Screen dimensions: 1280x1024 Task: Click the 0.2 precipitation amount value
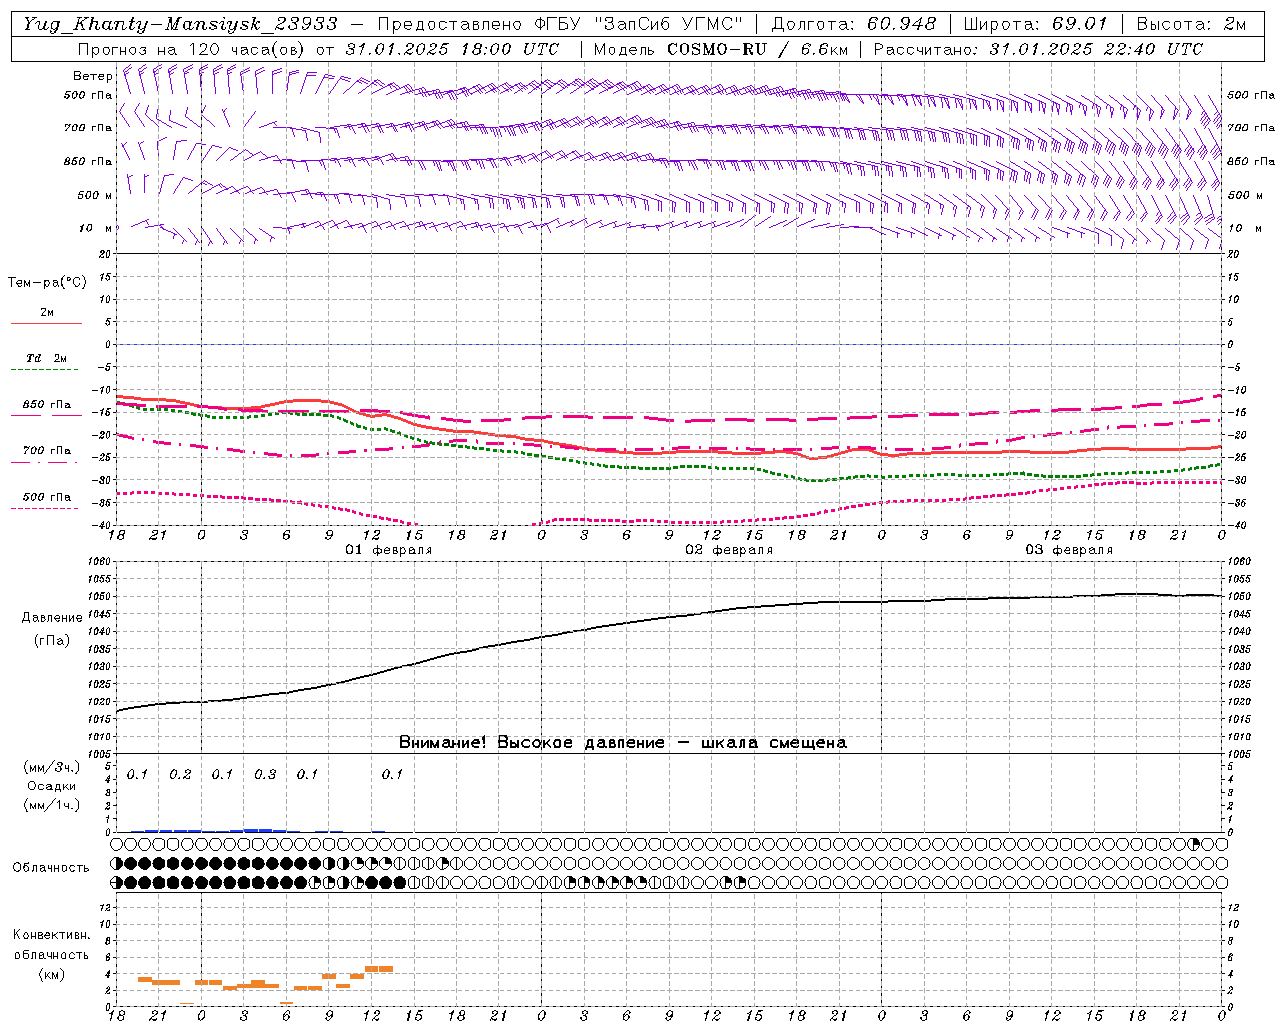(180, 775)
